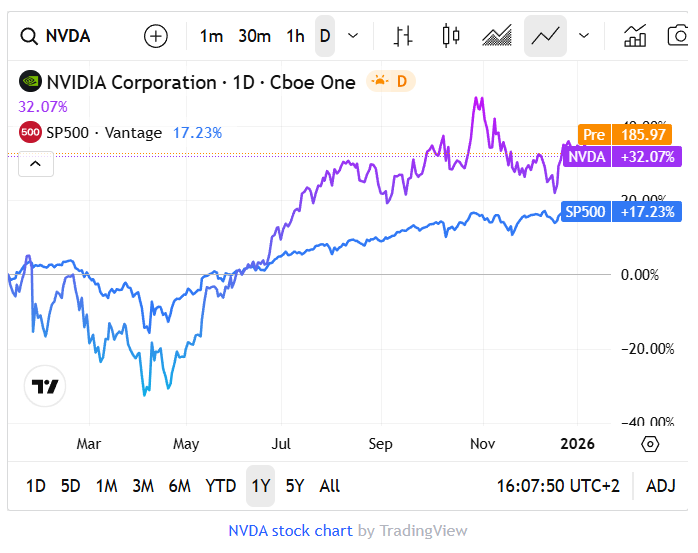Open the NVDA stock chart link
This screenshot has height=553, width=698.
click(x=290, y=531)
